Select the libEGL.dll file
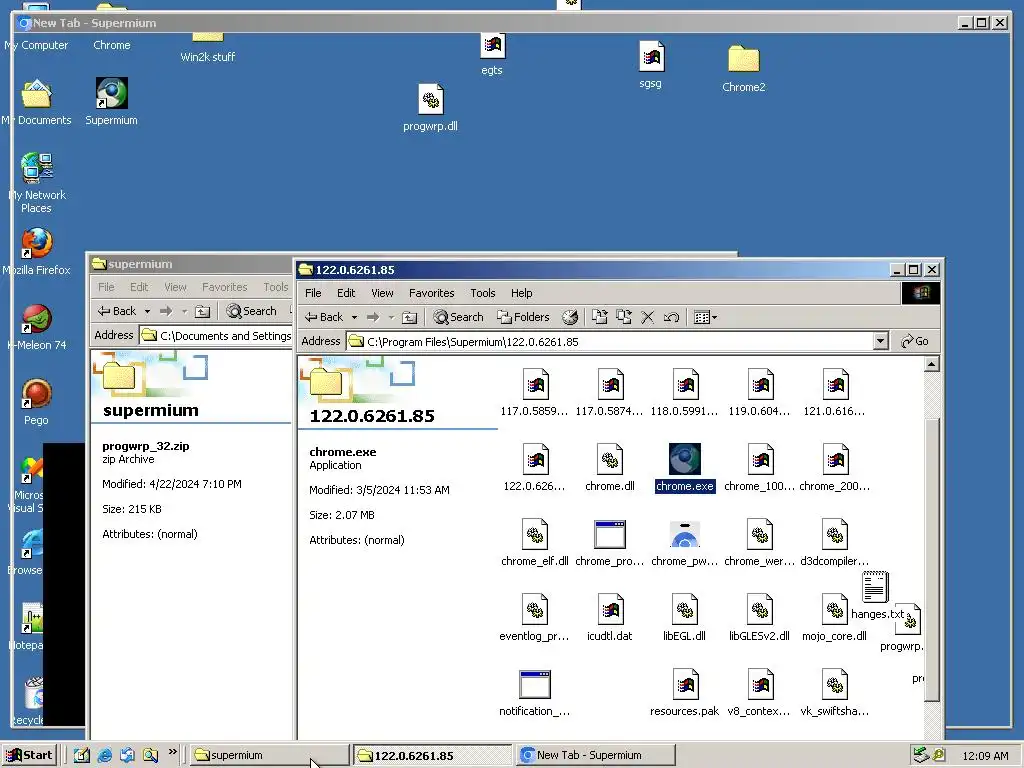The image size is (1024, 768). coord(684,618)
